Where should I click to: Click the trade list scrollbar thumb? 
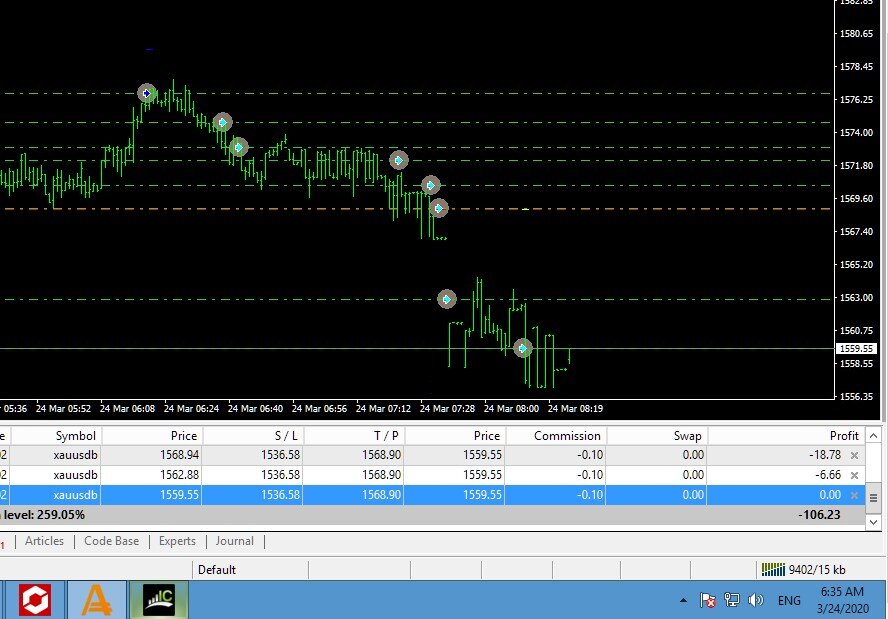(x=873, y=498)
